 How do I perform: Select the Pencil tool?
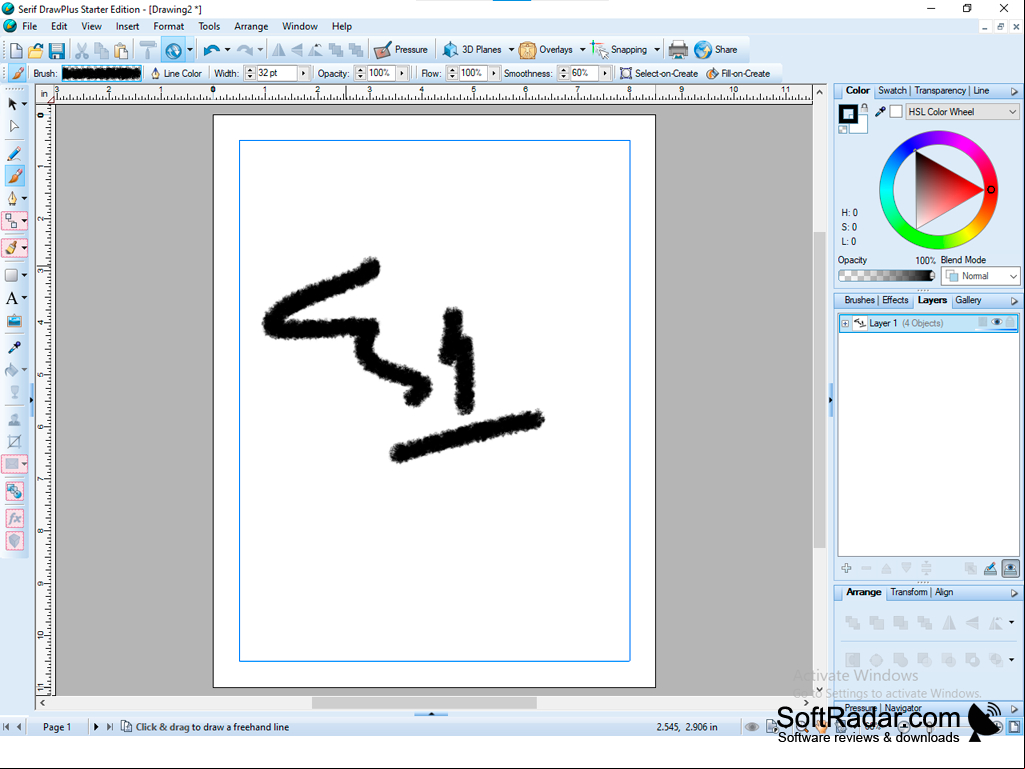pyautogui.click(x=14, y=154)
